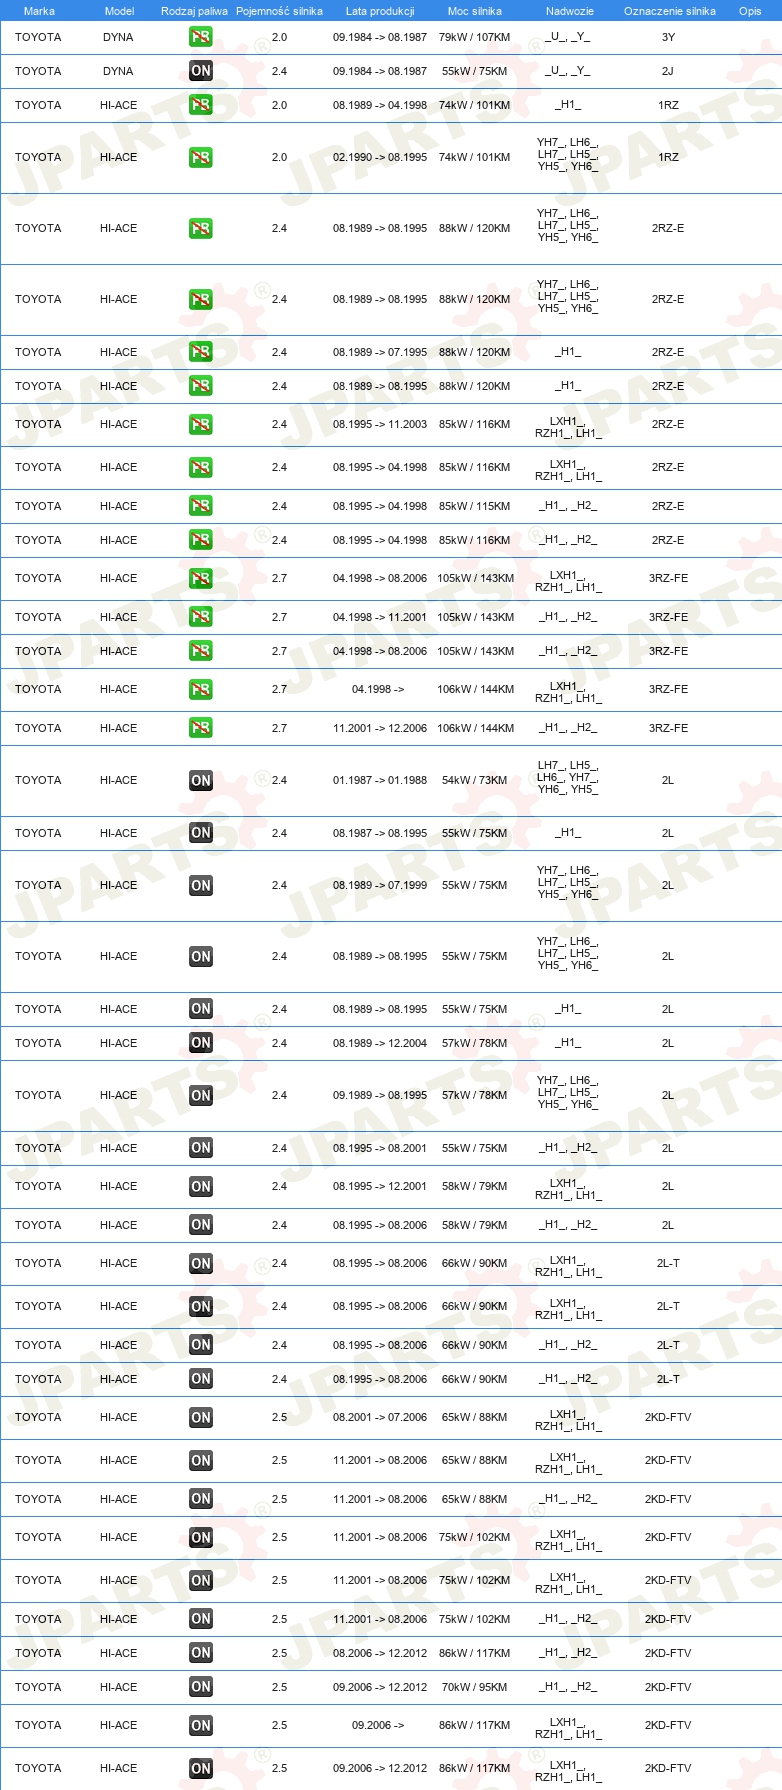Click the Model column header

(119, 11)
